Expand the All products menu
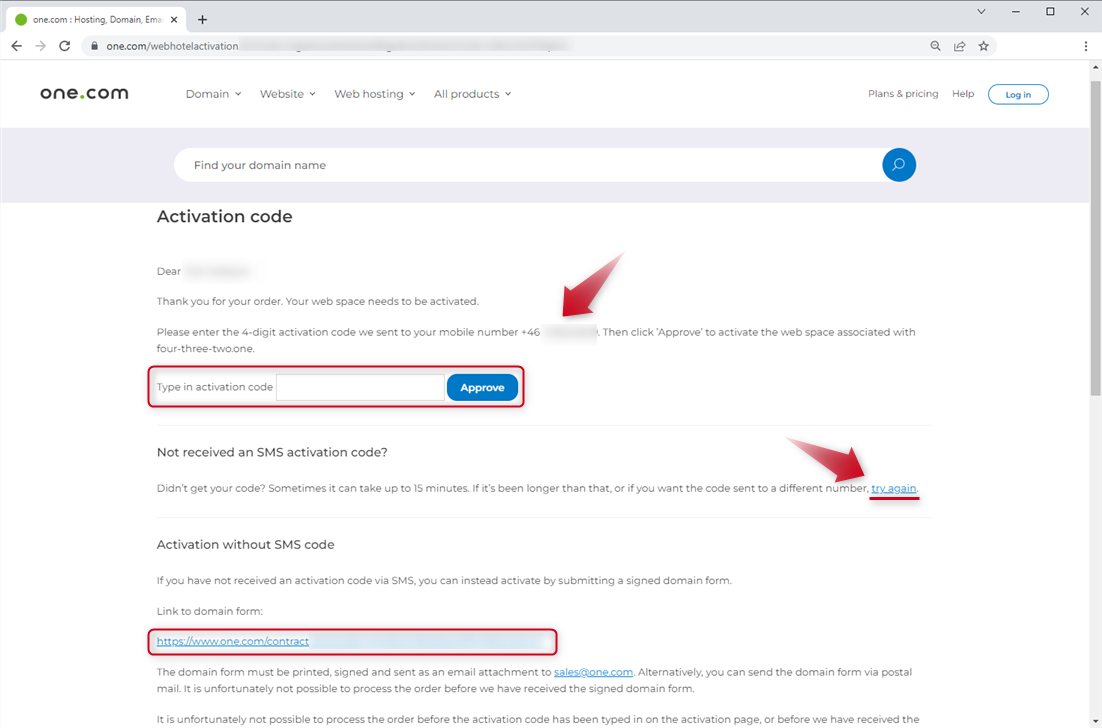 472,94
